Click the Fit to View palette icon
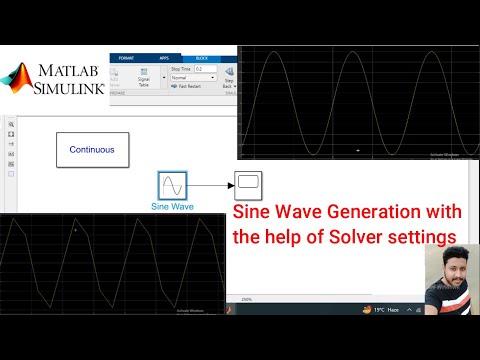480x360 pixels. [11, 134]
